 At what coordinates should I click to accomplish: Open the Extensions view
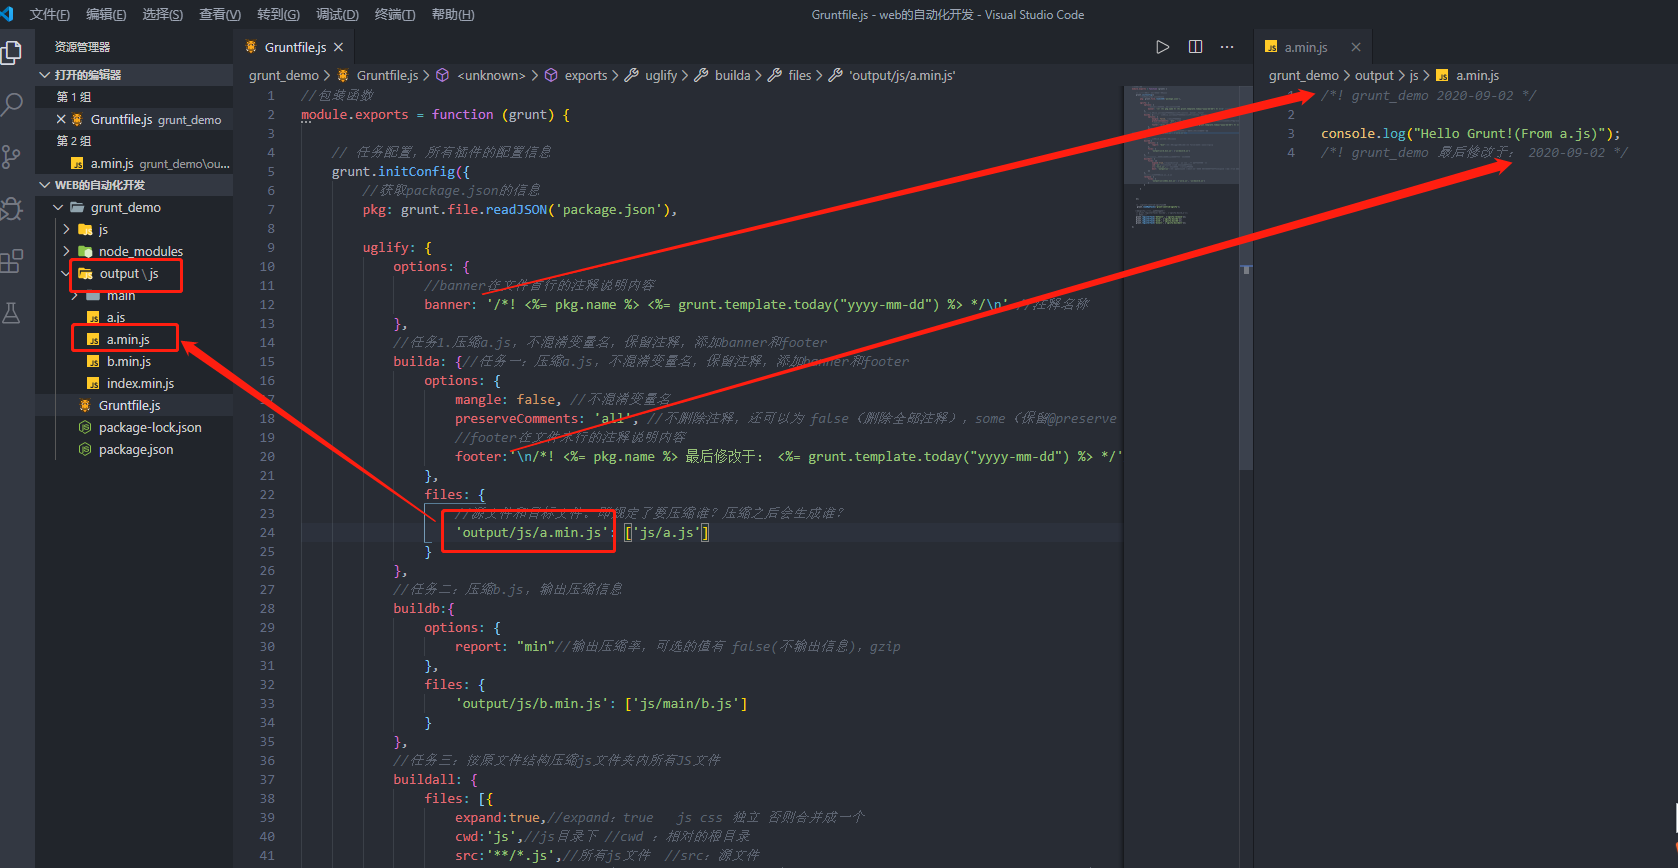pyautogui.click(x=12, y=262)
